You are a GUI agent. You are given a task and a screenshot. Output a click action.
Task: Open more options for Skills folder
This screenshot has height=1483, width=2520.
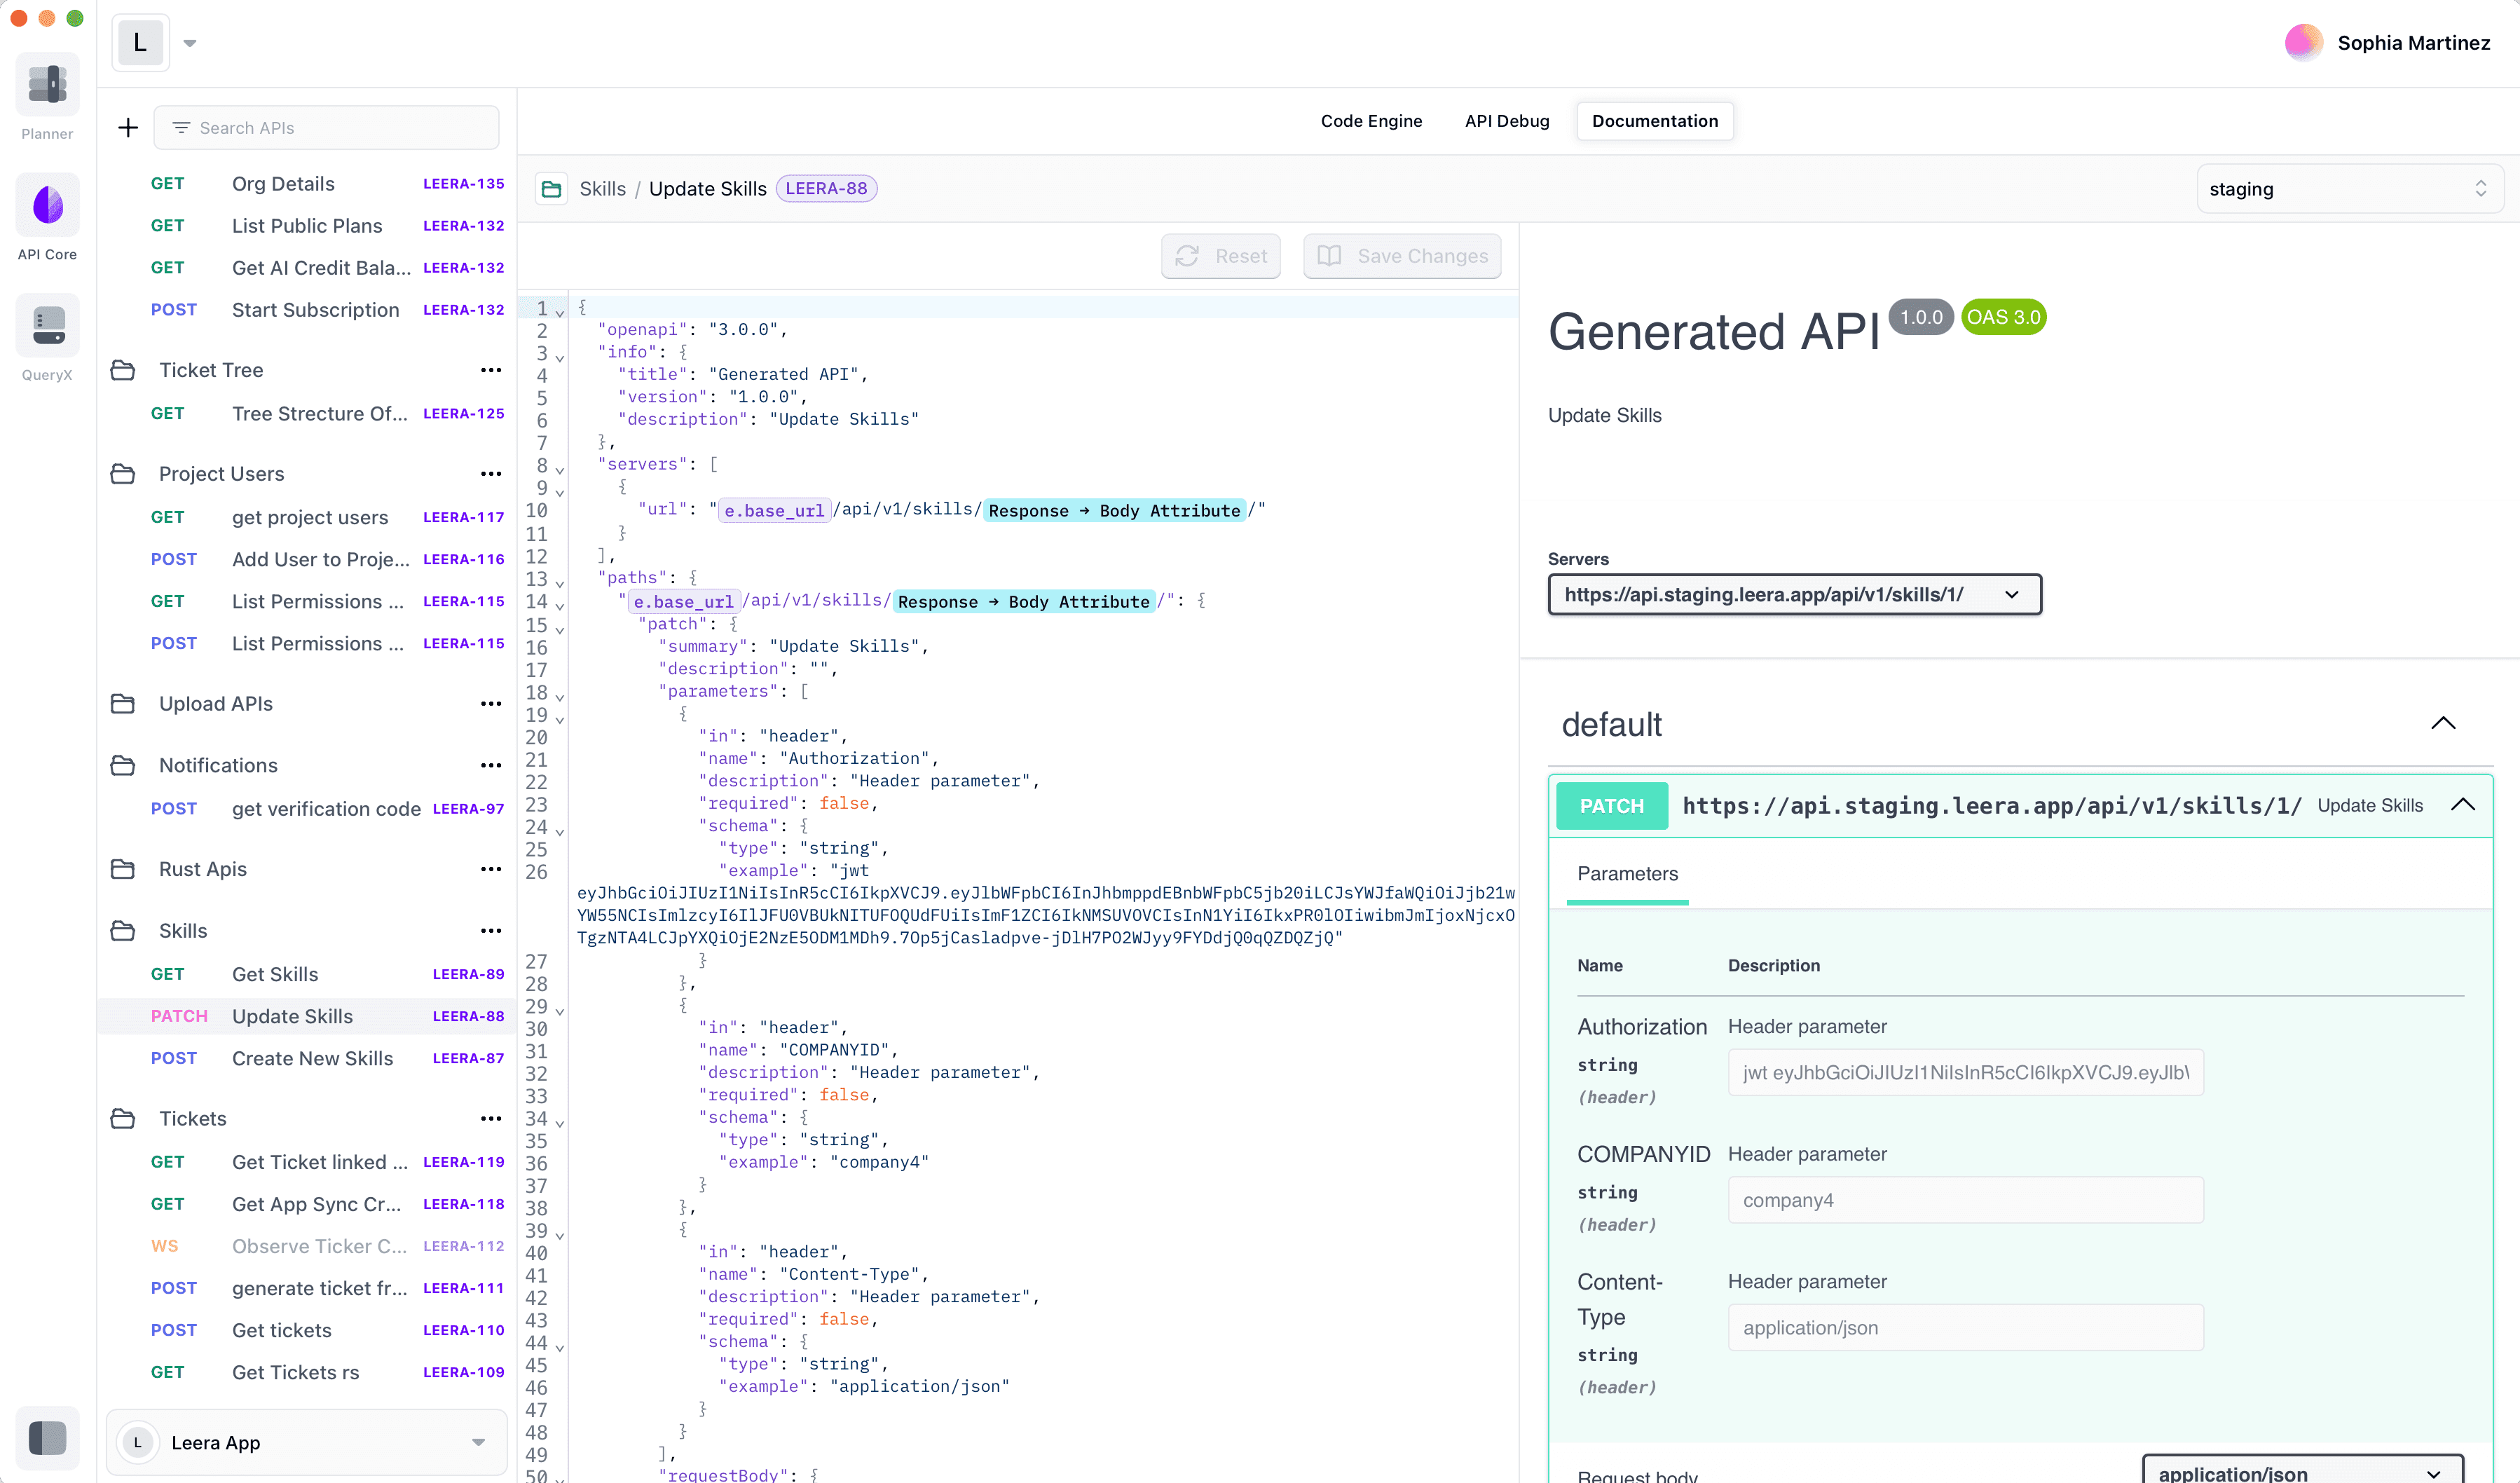pos(491,931)
